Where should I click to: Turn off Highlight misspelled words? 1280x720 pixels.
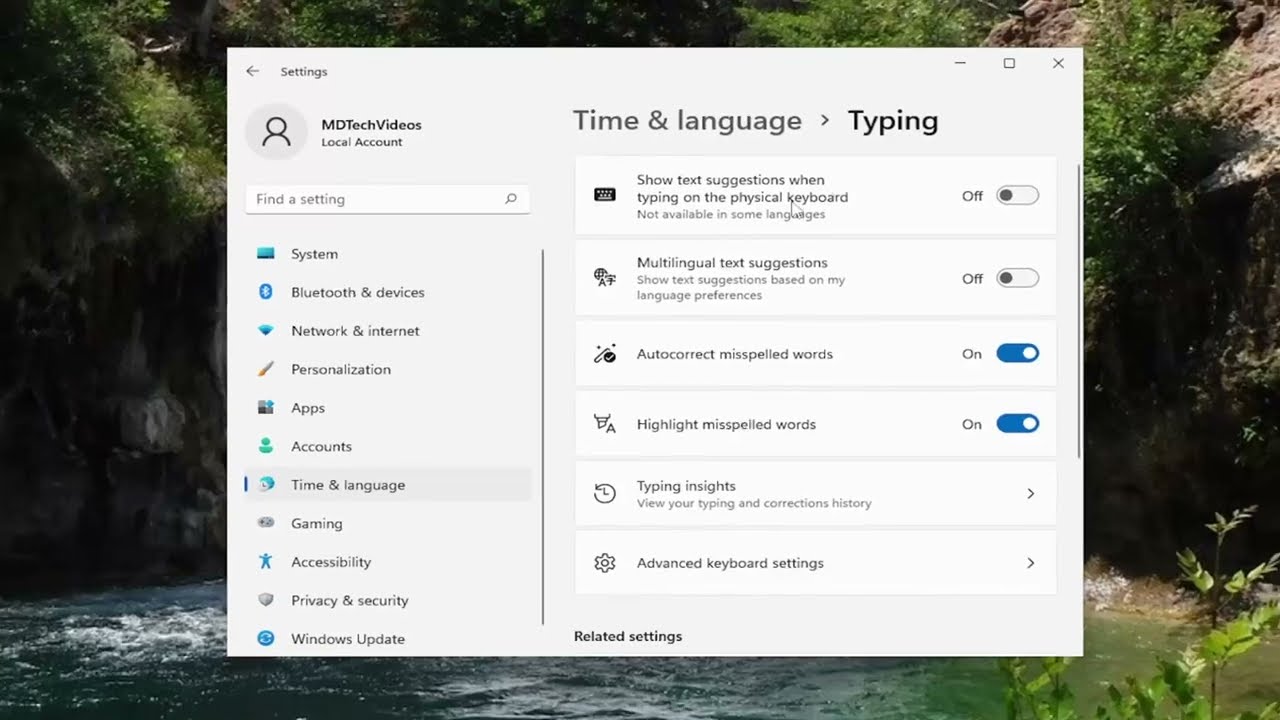pyautogui.click(x=1017, y=424)
